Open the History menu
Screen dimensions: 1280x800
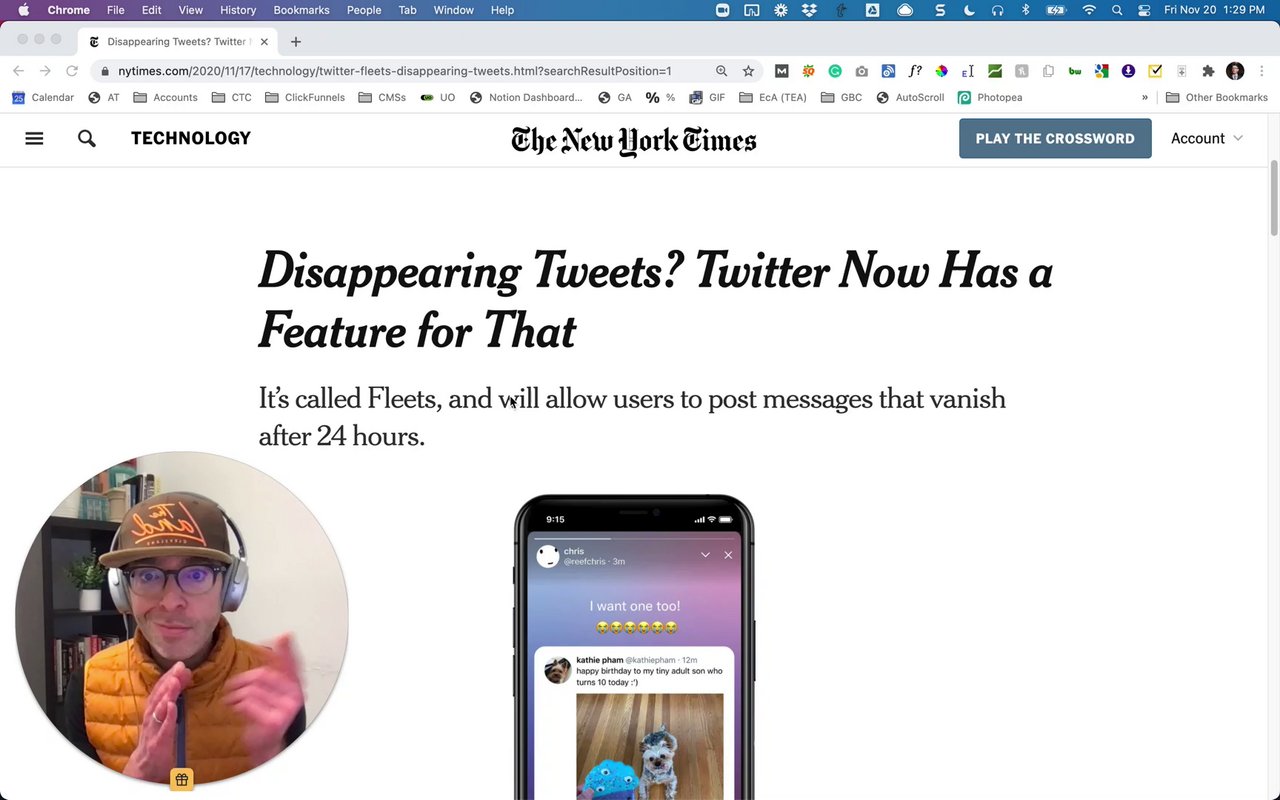click(x=238, y=10)
